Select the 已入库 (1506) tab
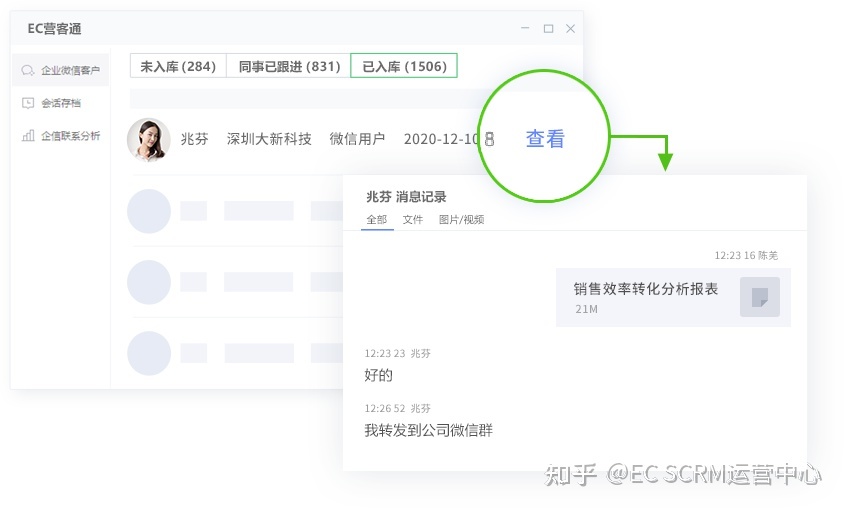 [x=404, y=66]
